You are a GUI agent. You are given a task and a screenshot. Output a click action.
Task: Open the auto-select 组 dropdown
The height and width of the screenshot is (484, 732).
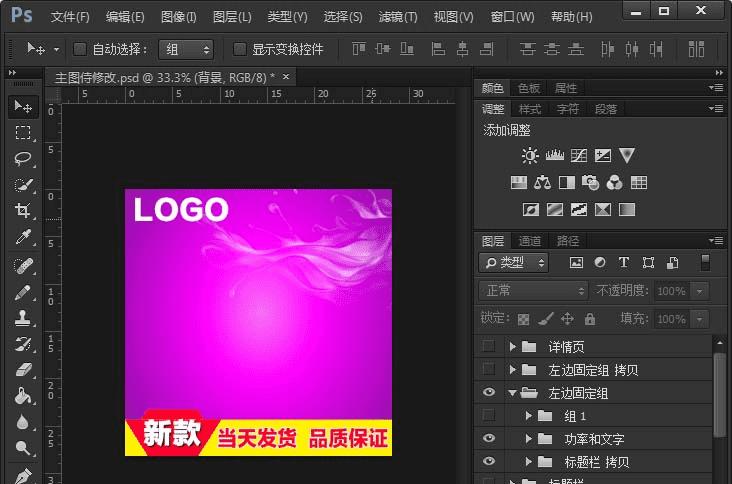pyautogui.click(x=186, y=49)
